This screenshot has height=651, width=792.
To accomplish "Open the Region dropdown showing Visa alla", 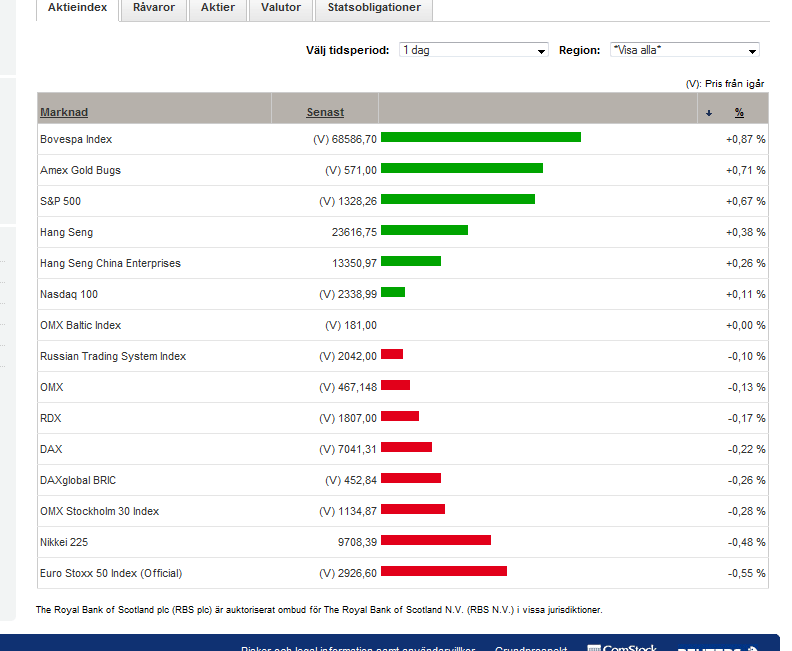I will coord(684,50).
